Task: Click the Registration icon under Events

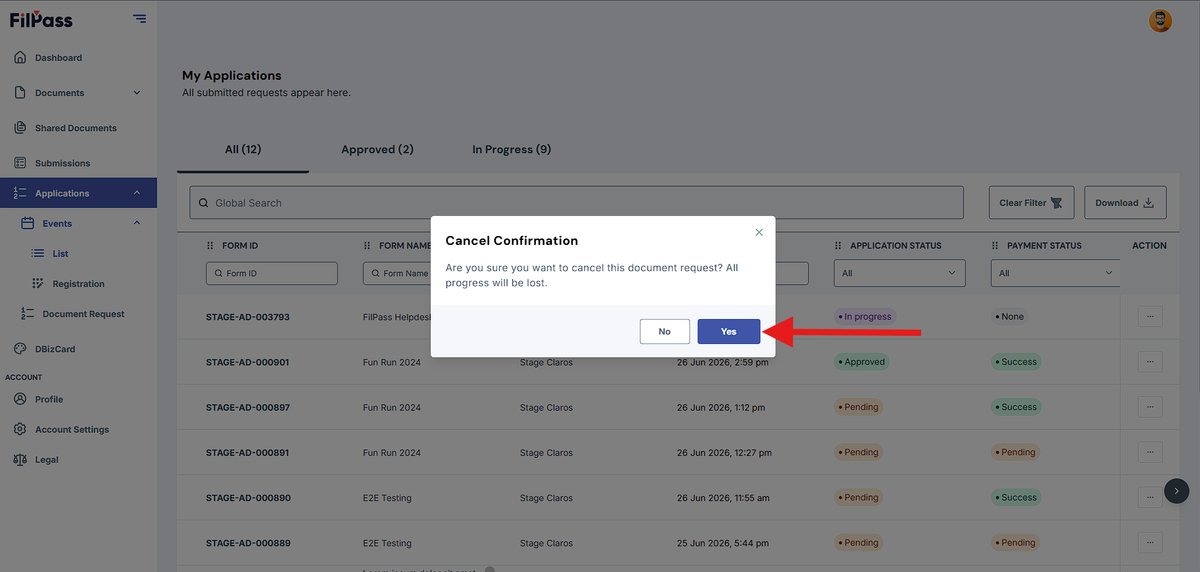Action: 38,284
